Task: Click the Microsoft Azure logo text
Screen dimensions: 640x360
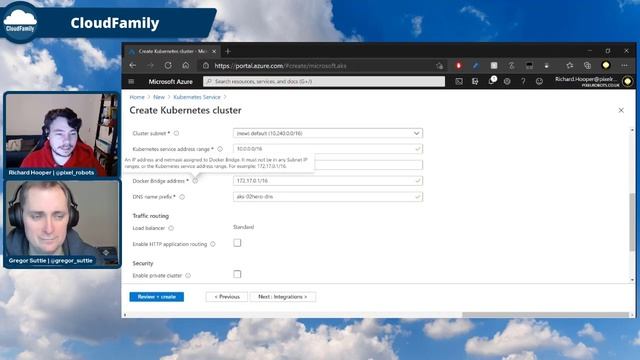Action: (171, 82)
